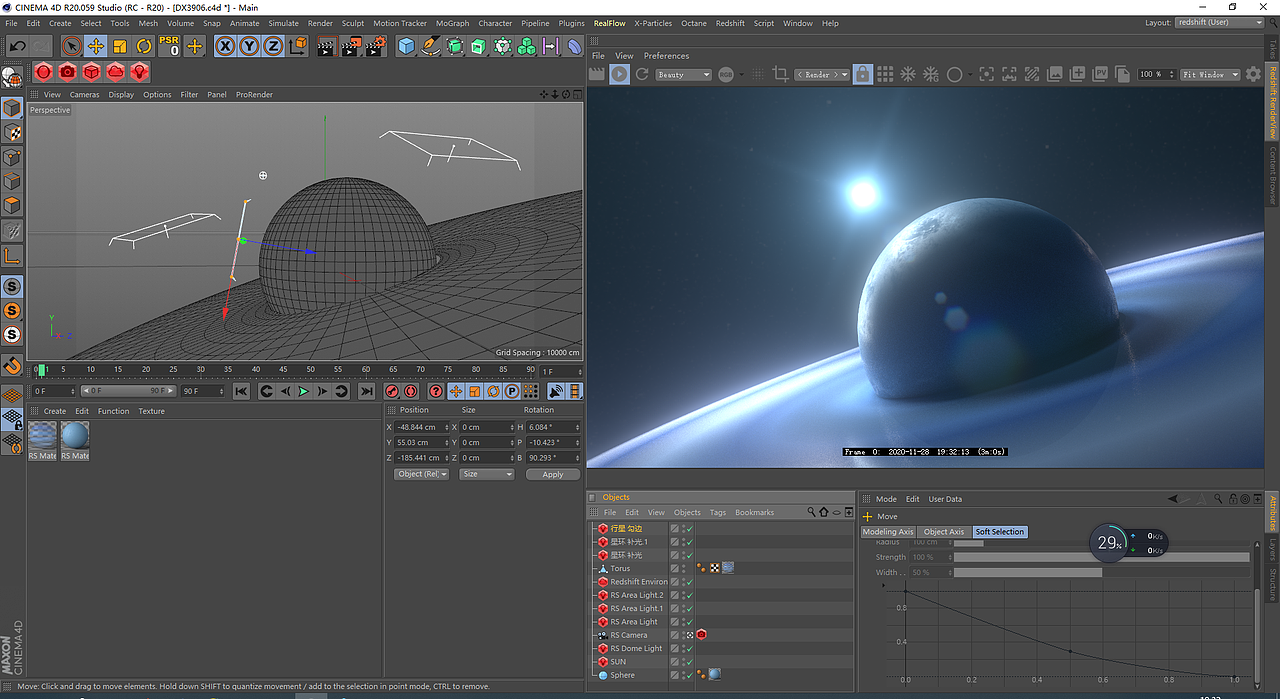Click the RenderView refresh icon

click(x=642, y=74)
